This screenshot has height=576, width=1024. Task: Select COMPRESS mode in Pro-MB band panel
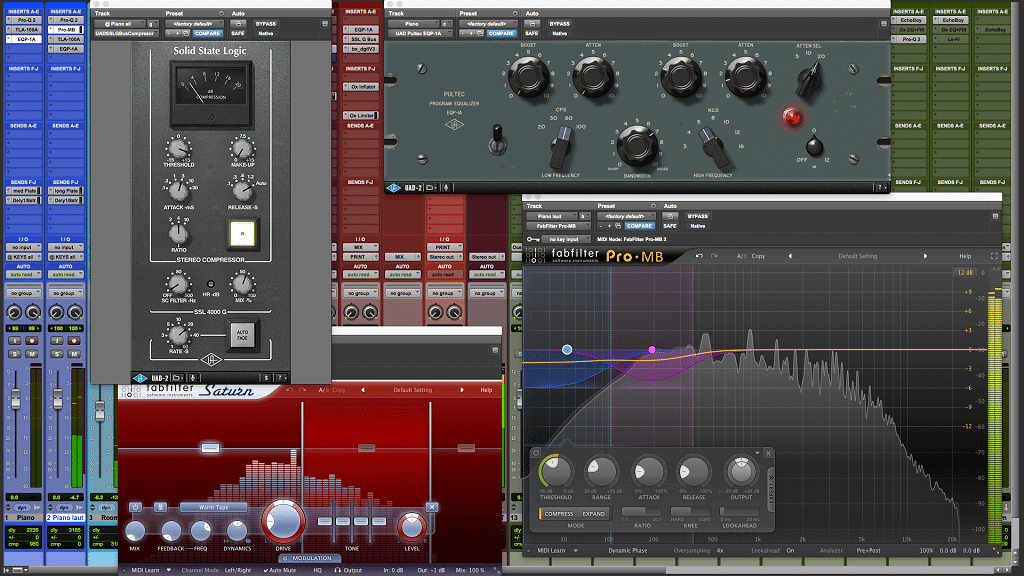tap(558, 514)
